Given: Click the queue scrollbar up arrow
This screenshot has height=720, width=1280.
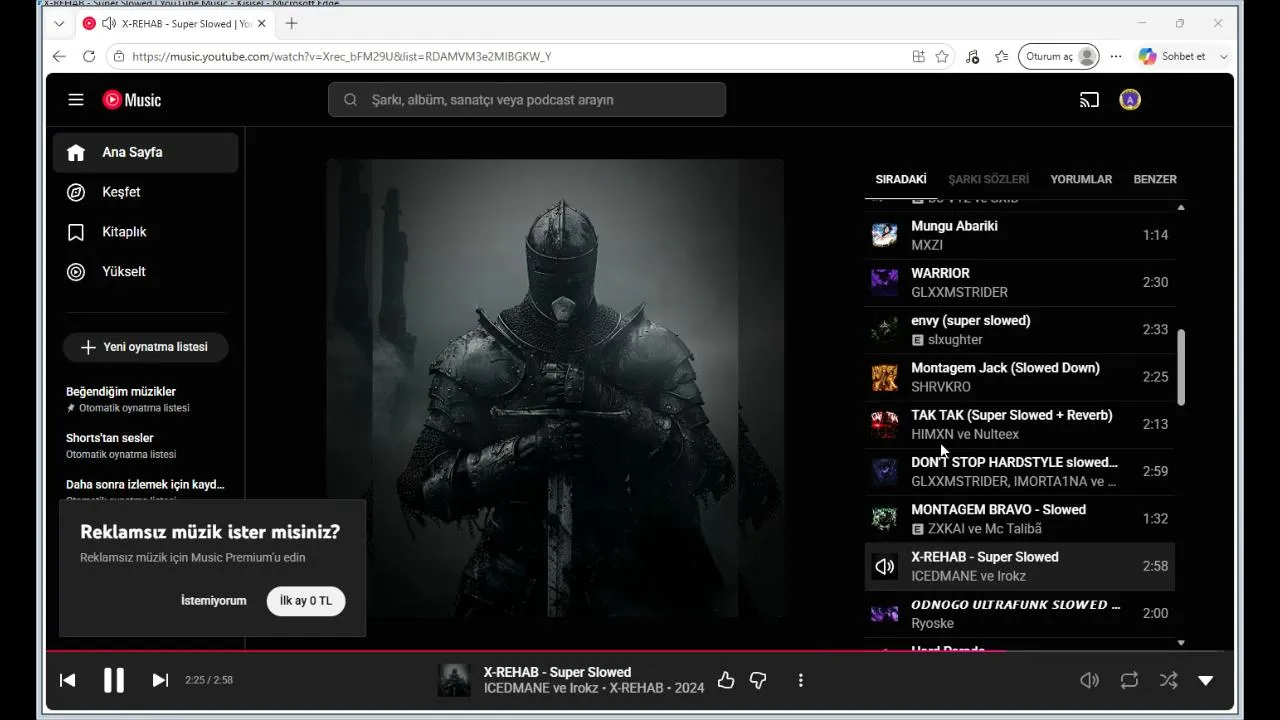Looking at the screenshot, I should point(1181,207).
